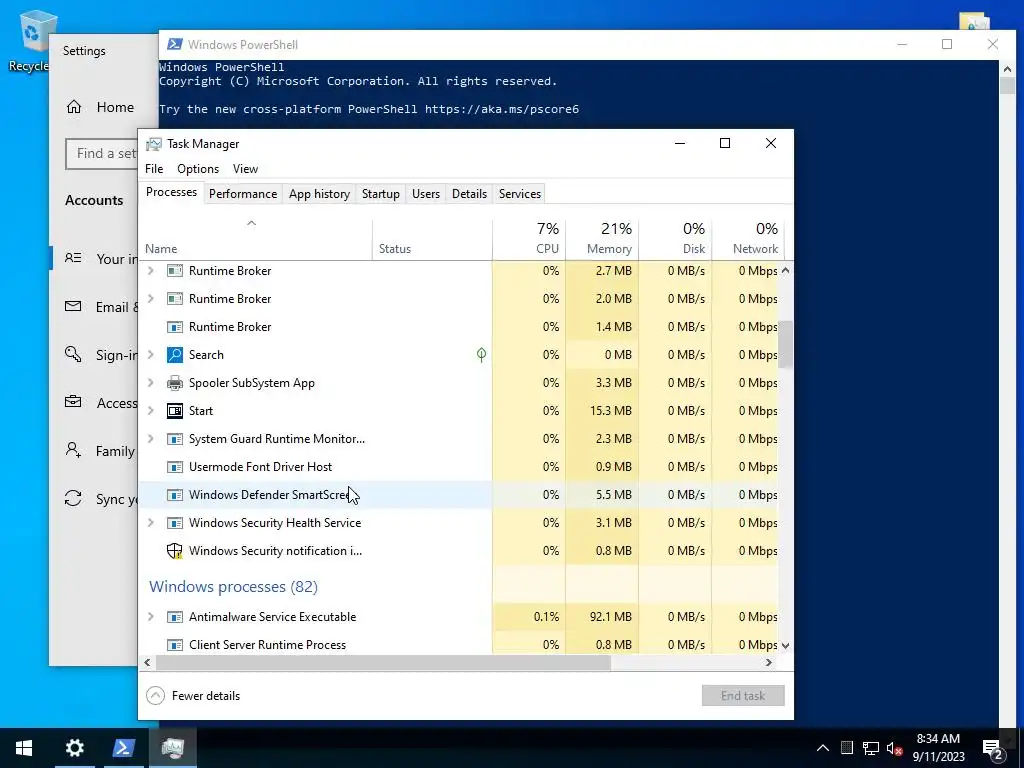Show hidden system tray icons
The width and height of the screenshot is (1024, 768).
(x=823, y=748)
